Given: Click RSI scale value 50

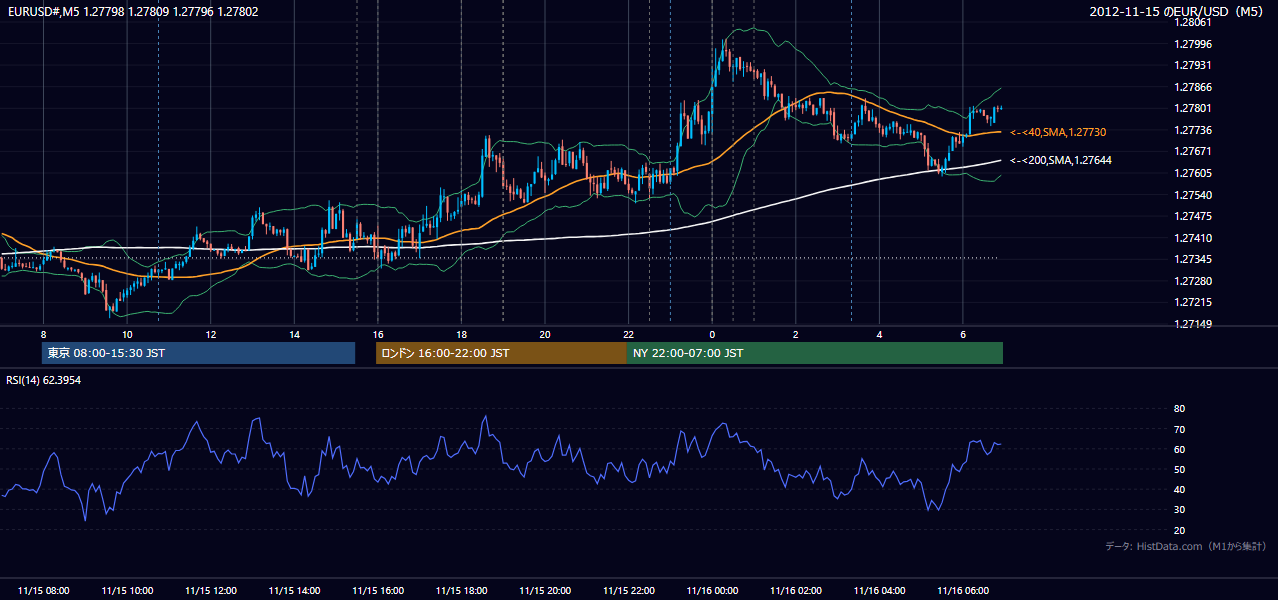Looking at the screenshot, I should point(1179,469).
